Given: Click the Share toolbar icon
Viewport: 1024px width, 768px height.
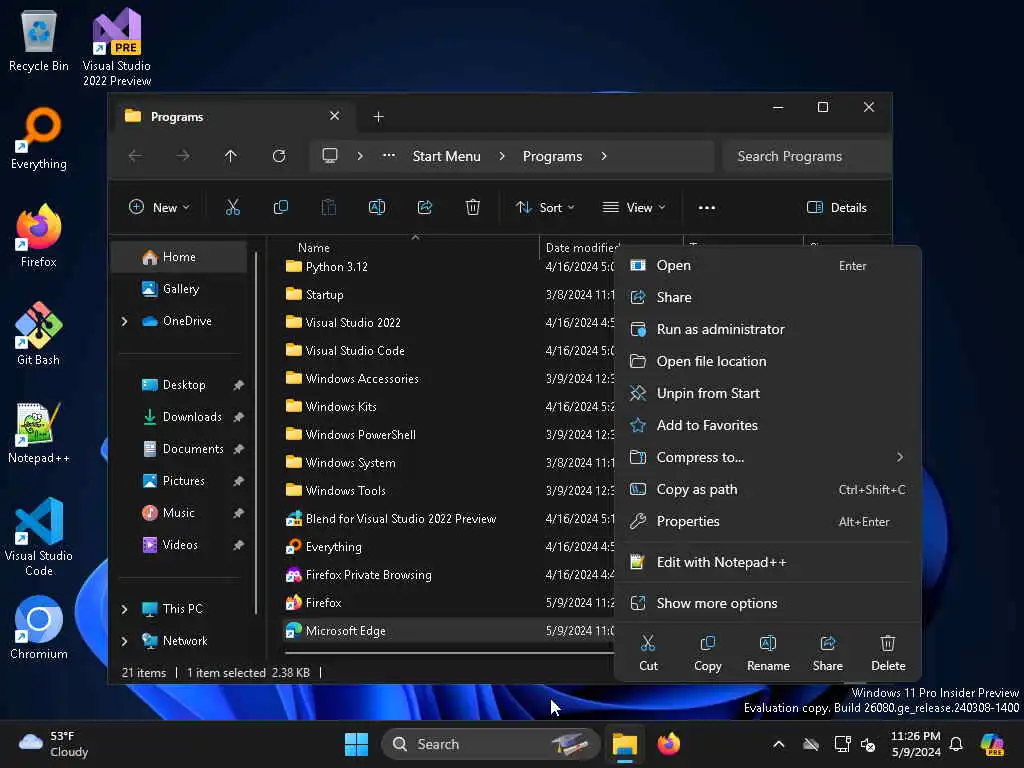Looking at the screenshot, I should click(x=424, y=208).
